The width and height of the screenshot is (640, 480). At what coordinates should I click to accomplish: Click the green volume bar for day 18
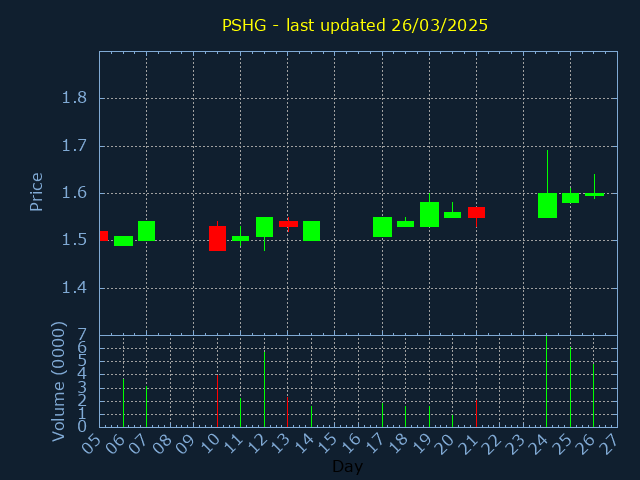pyautogui.click(x=405, y=416)
